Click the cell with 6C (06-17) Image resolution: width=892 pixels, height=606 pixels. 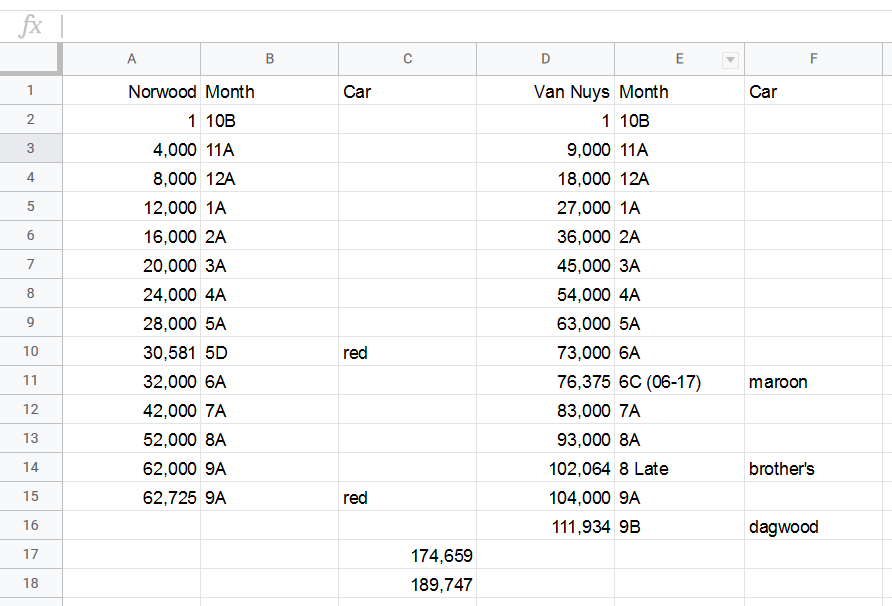pyautogui.click(x=679, y=382)
